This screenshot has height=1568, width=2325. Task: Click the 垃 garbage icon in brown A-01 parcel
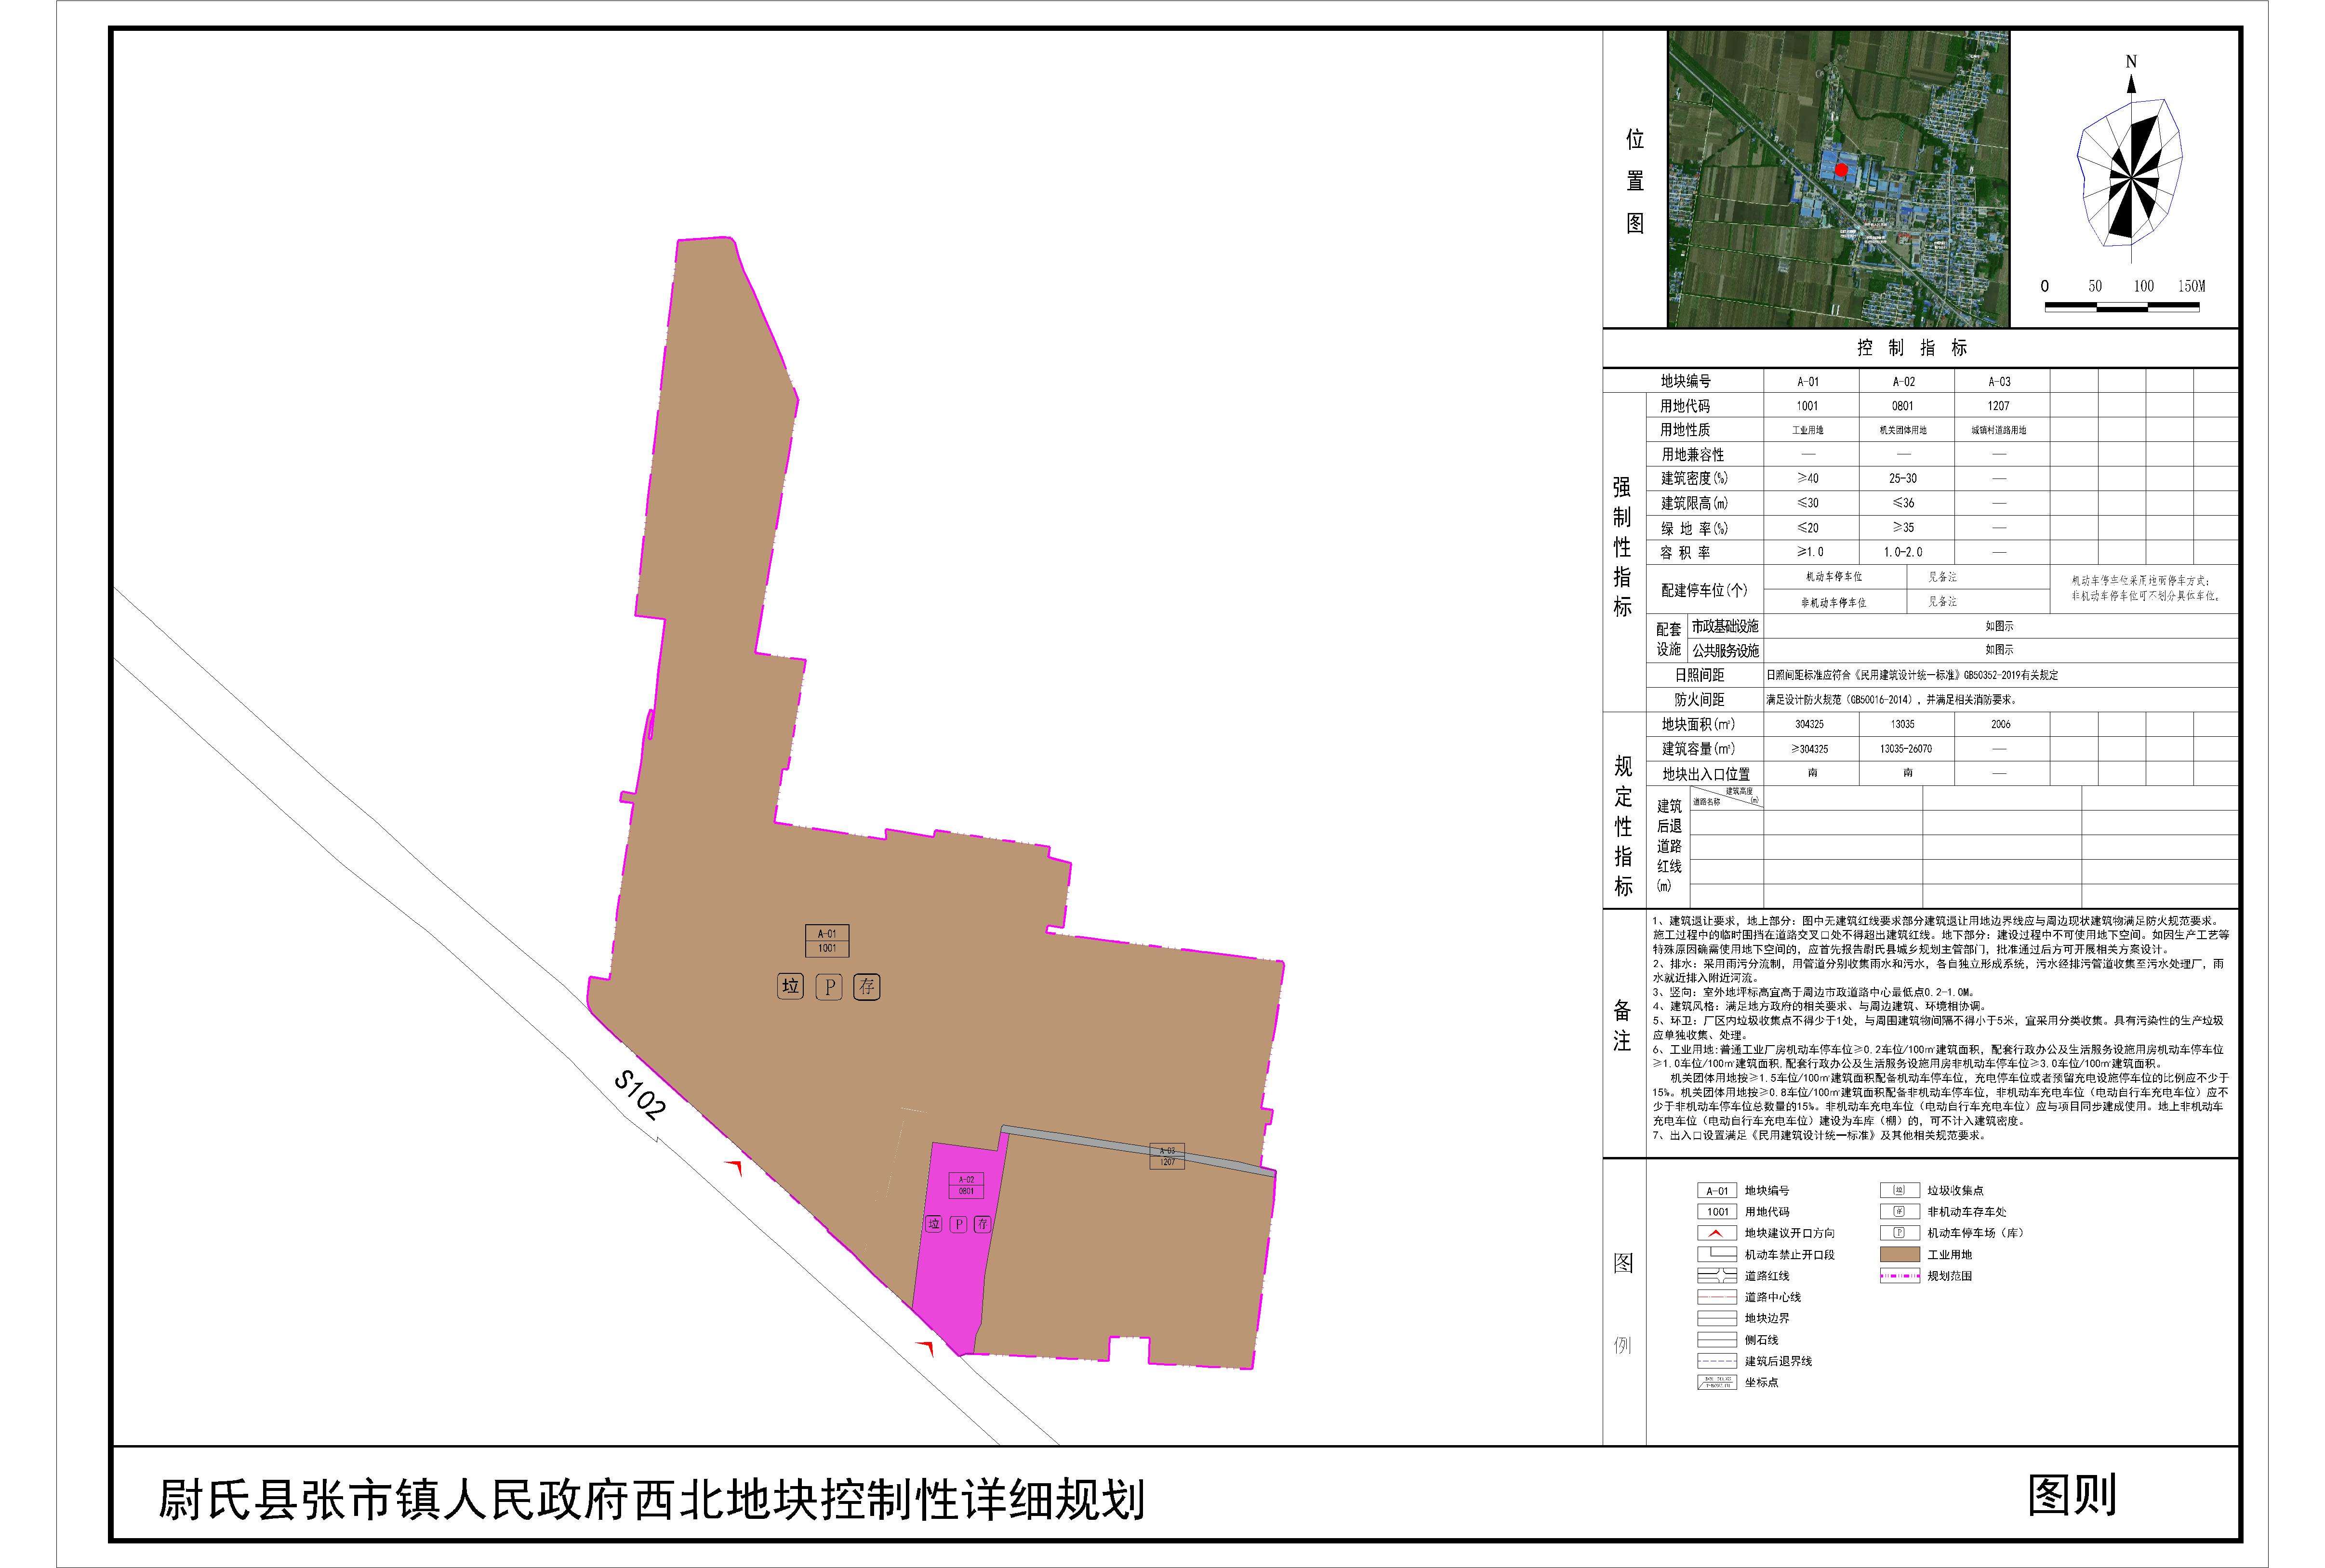pos(790,987)
